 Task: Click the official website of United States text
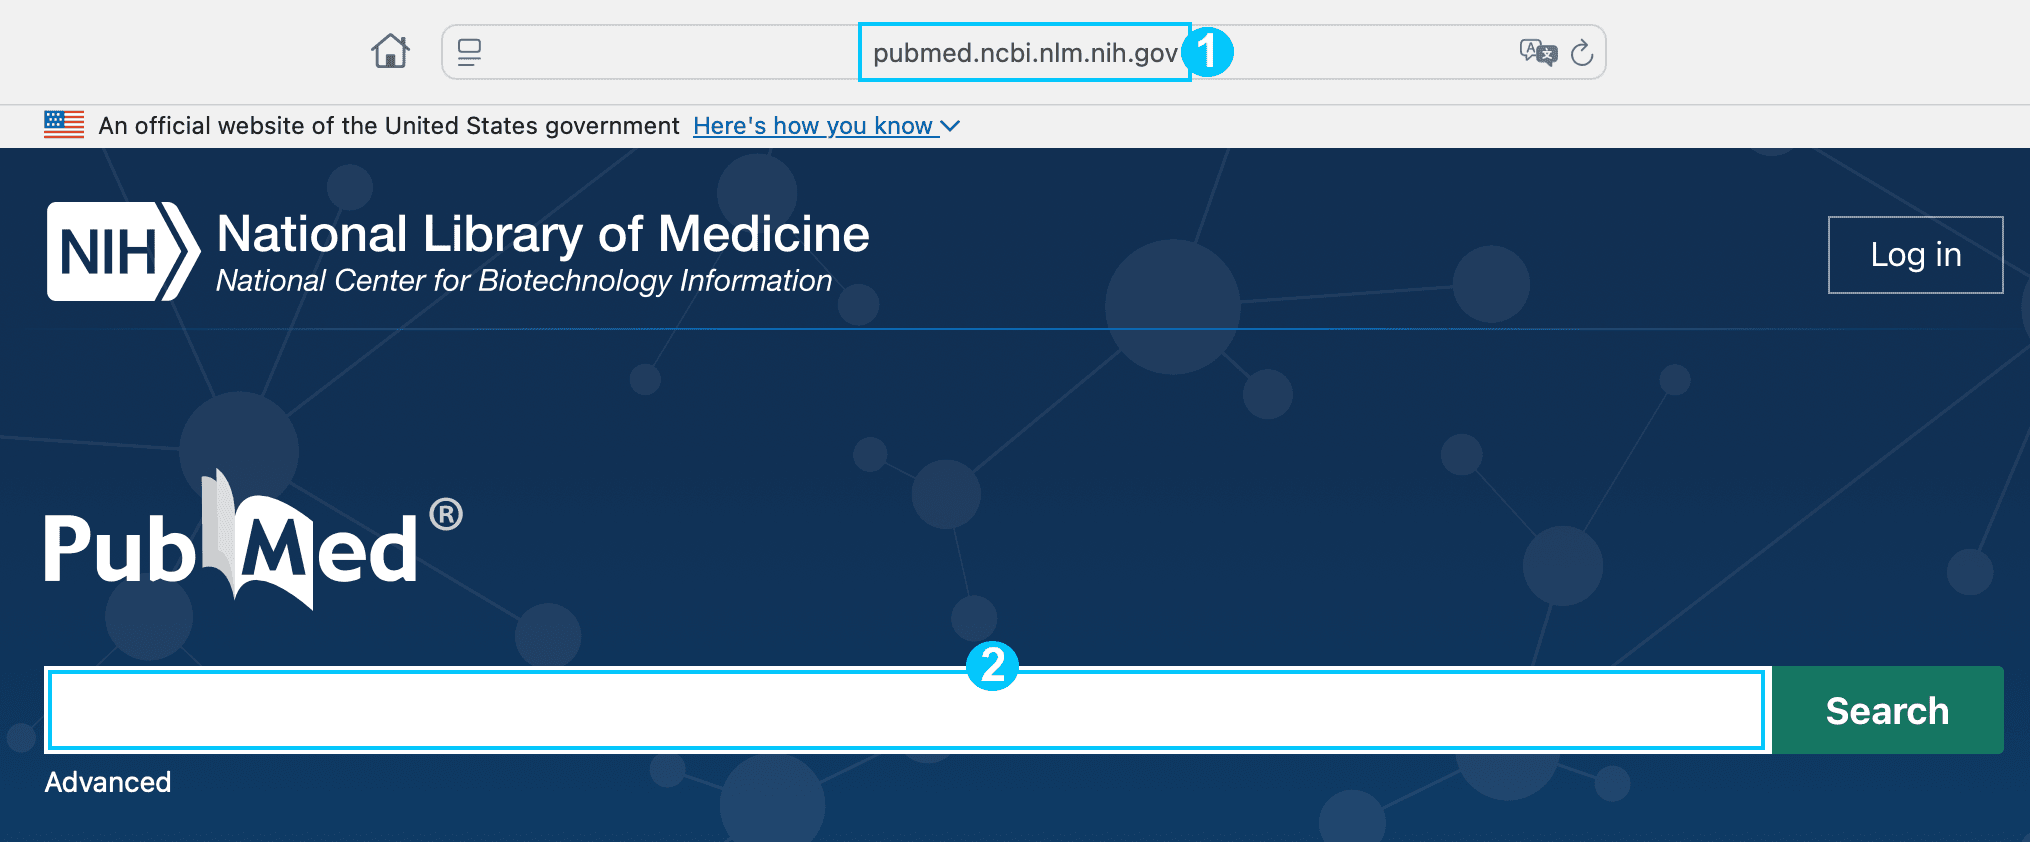[x=389, y=126]
